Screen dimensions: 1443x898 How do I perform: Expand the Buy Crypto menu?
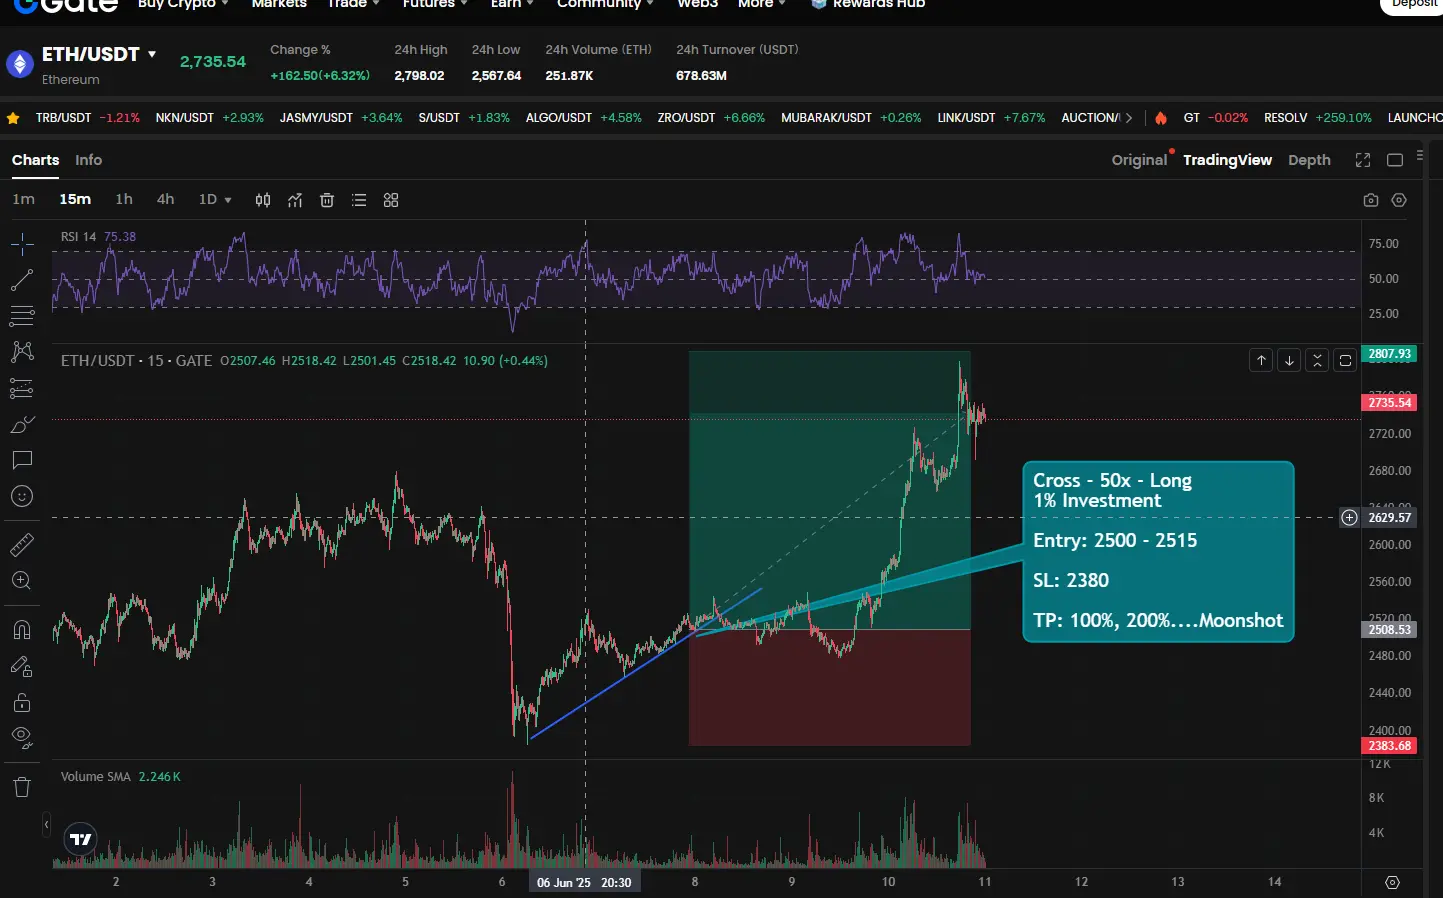(x=183, y=4)
